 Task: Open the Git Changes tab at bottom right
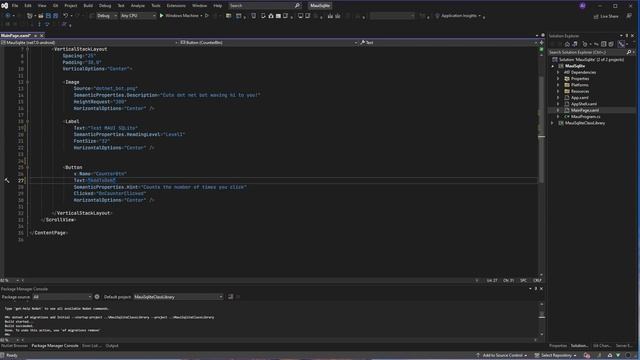602,346
